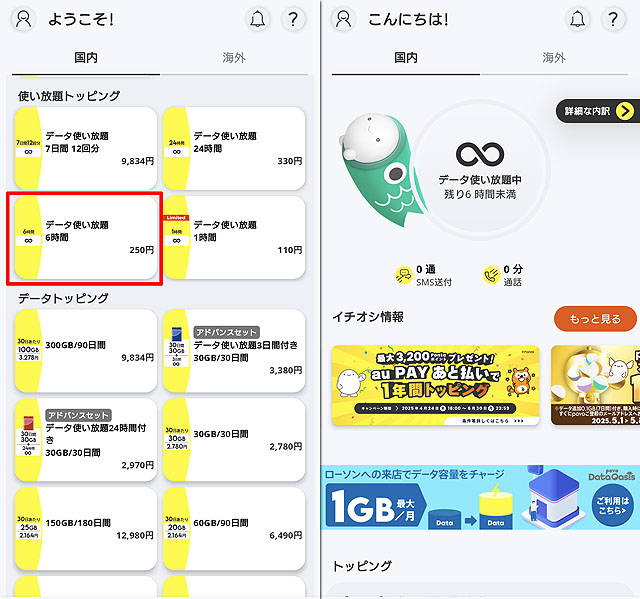Select データ使い放題 6時間 250円 topping
This screenshot has height=599, width=640.
(x=86, y=238)
